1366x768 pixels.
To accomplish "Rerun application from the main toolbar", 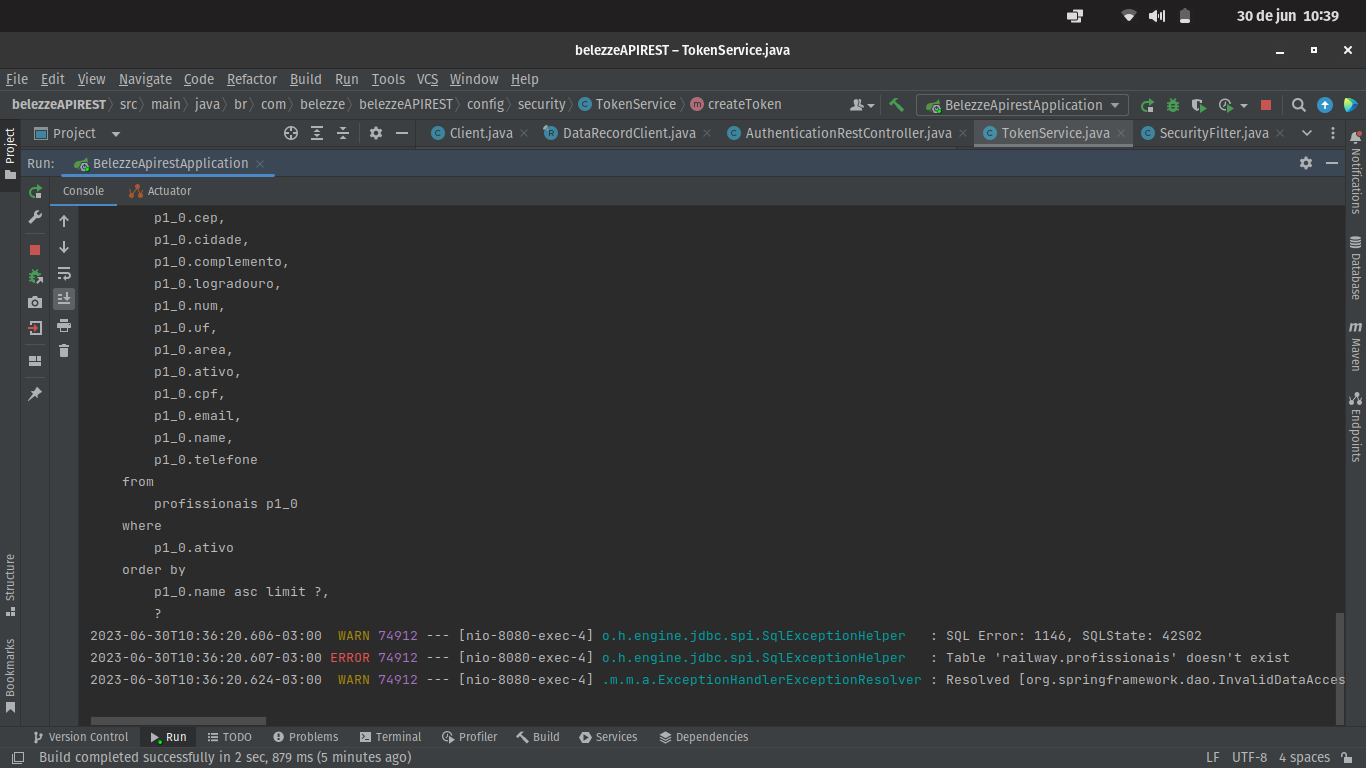I will point(1147,105).
